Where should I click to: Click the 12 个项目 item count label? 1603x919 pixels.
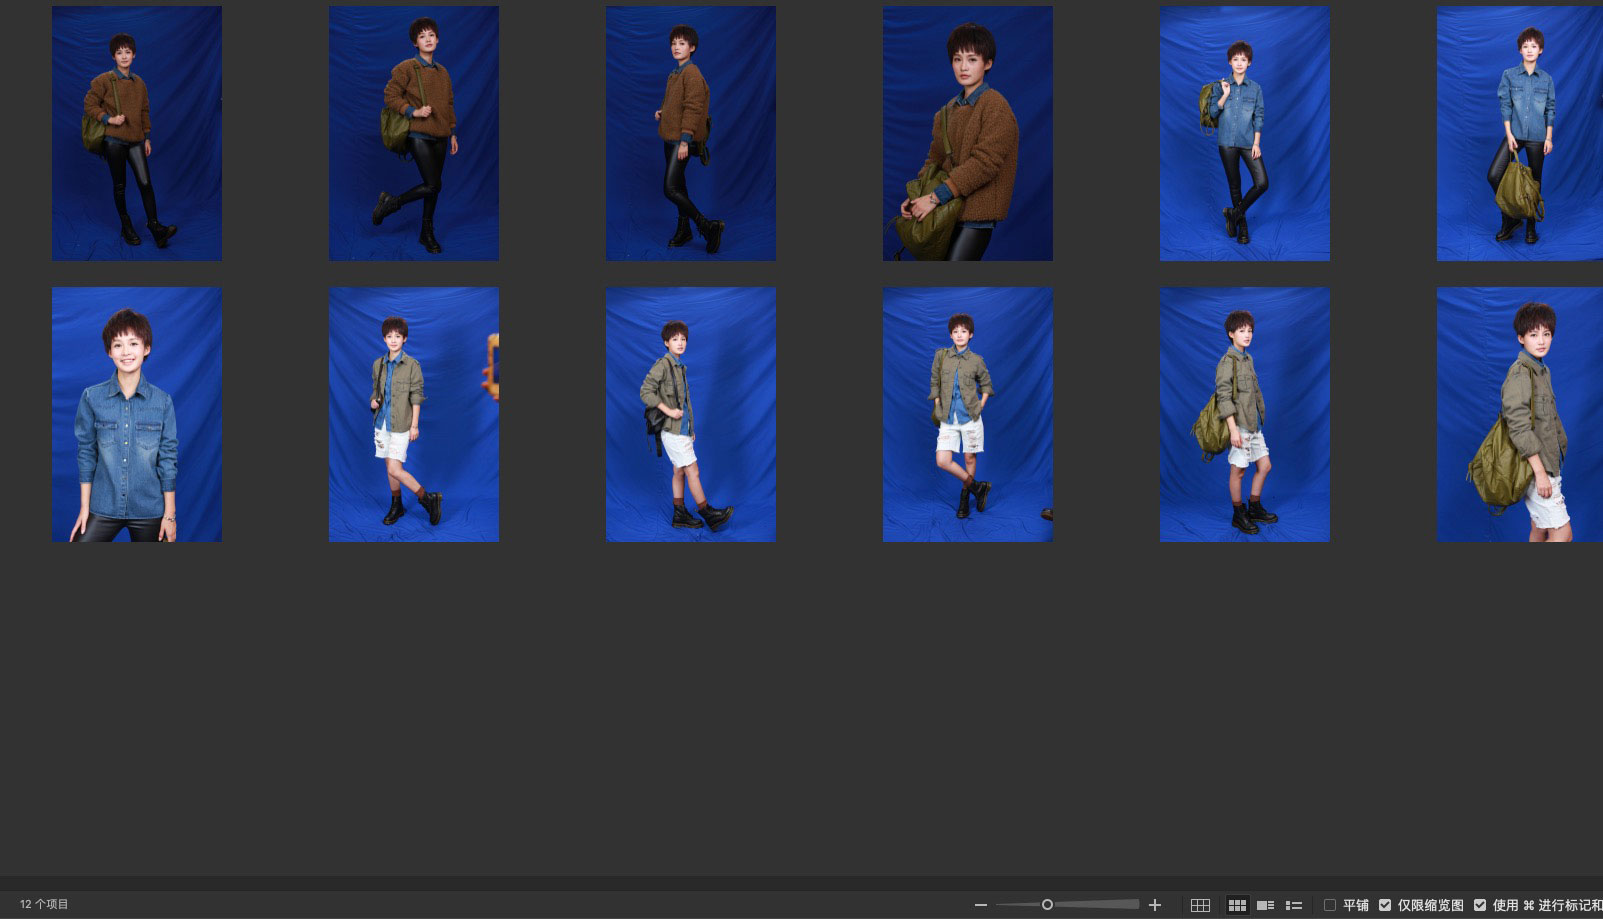44,904
